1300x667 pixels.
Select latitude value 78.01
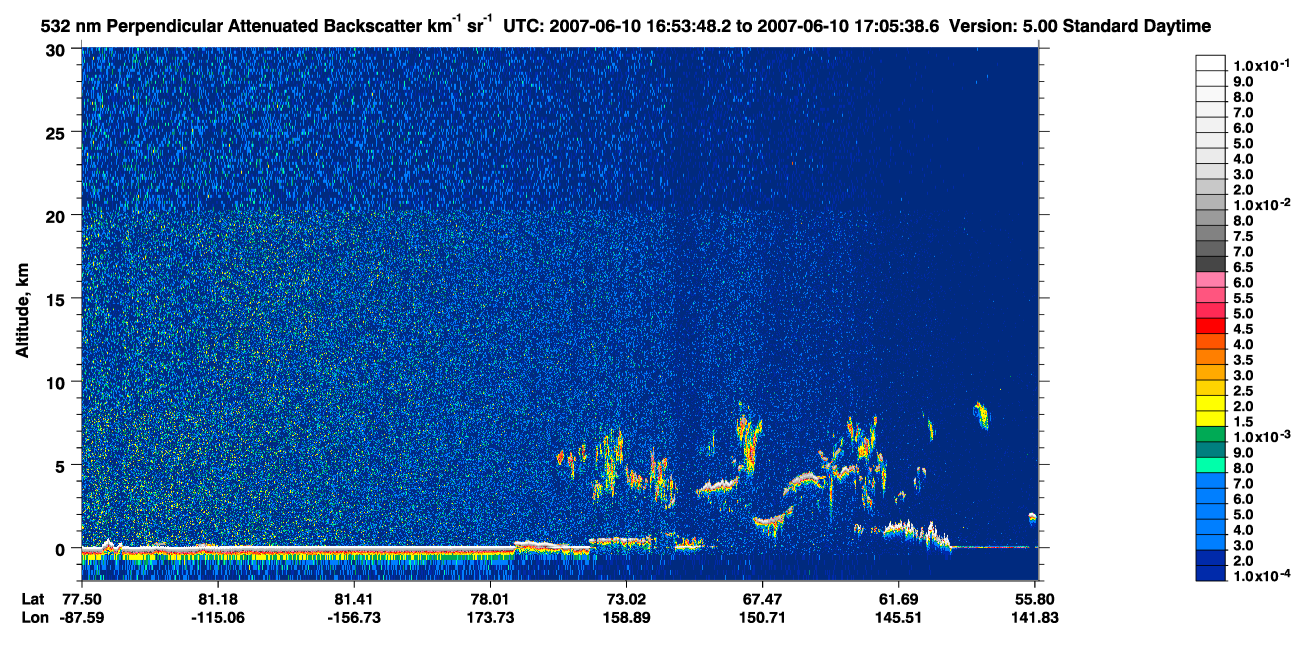(489, 598)
